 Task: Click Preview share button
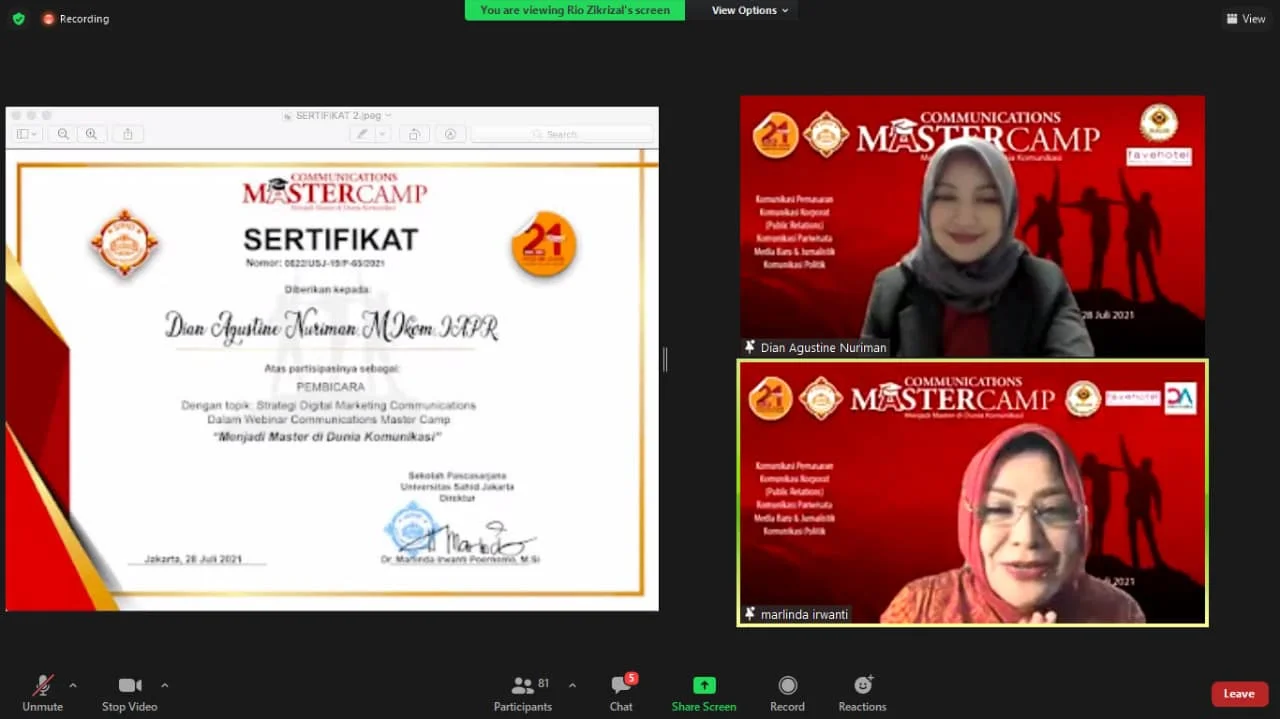coord(127,133)
